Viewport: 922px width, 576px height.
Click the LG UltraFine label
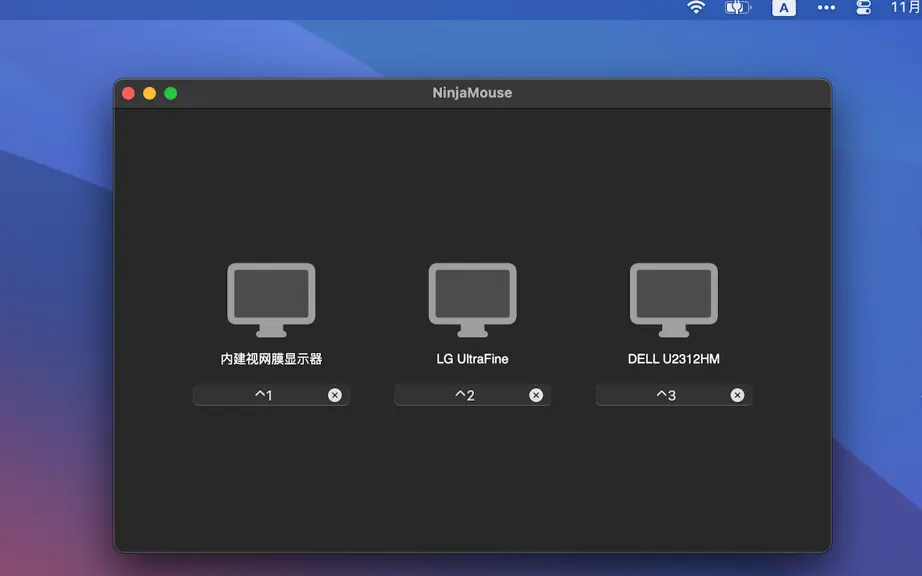(472, 359)
